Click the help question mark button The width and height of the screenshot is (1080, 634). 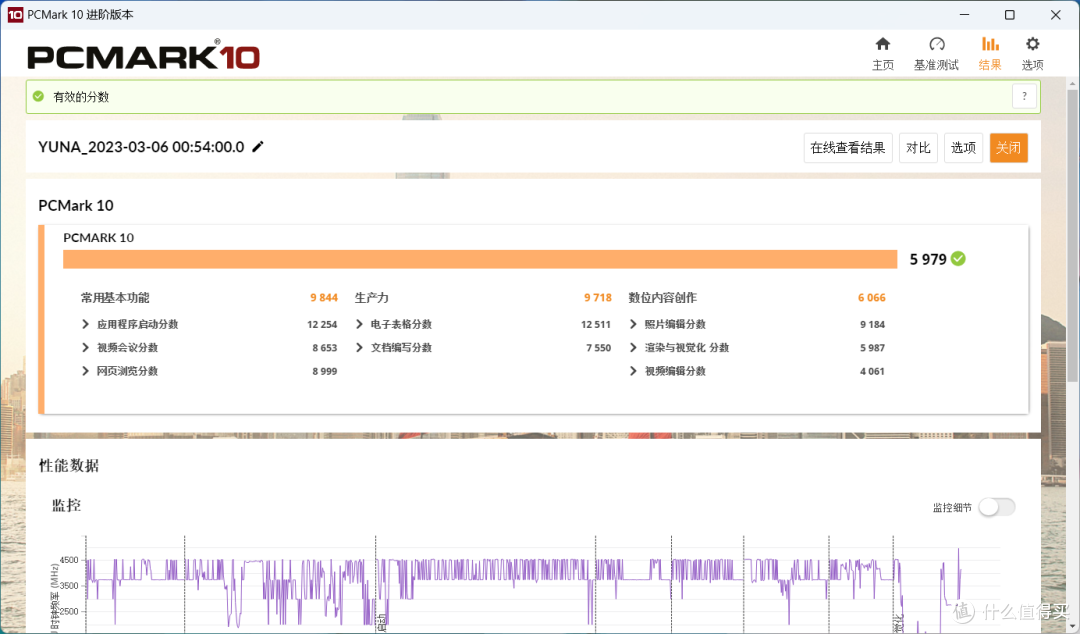[1024, 96]
